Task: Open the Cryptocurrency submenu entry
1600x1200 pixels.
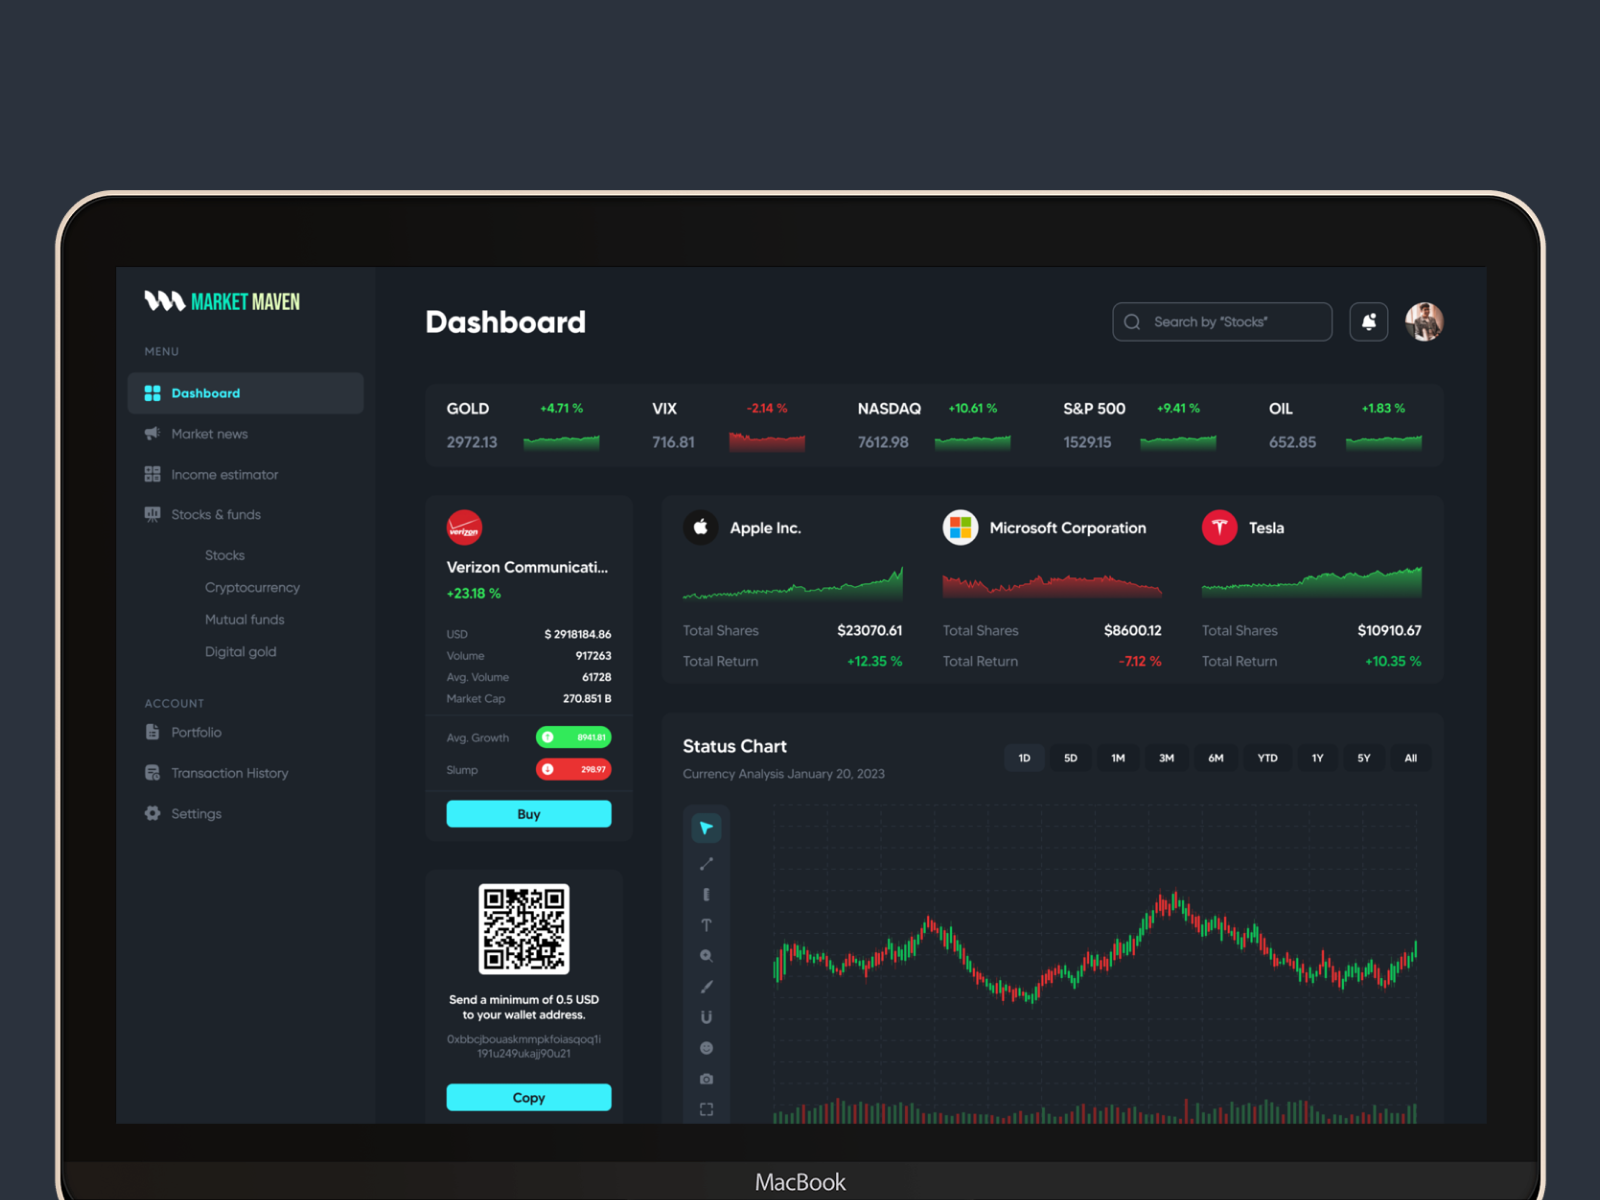Action: (x=252, y=587)
